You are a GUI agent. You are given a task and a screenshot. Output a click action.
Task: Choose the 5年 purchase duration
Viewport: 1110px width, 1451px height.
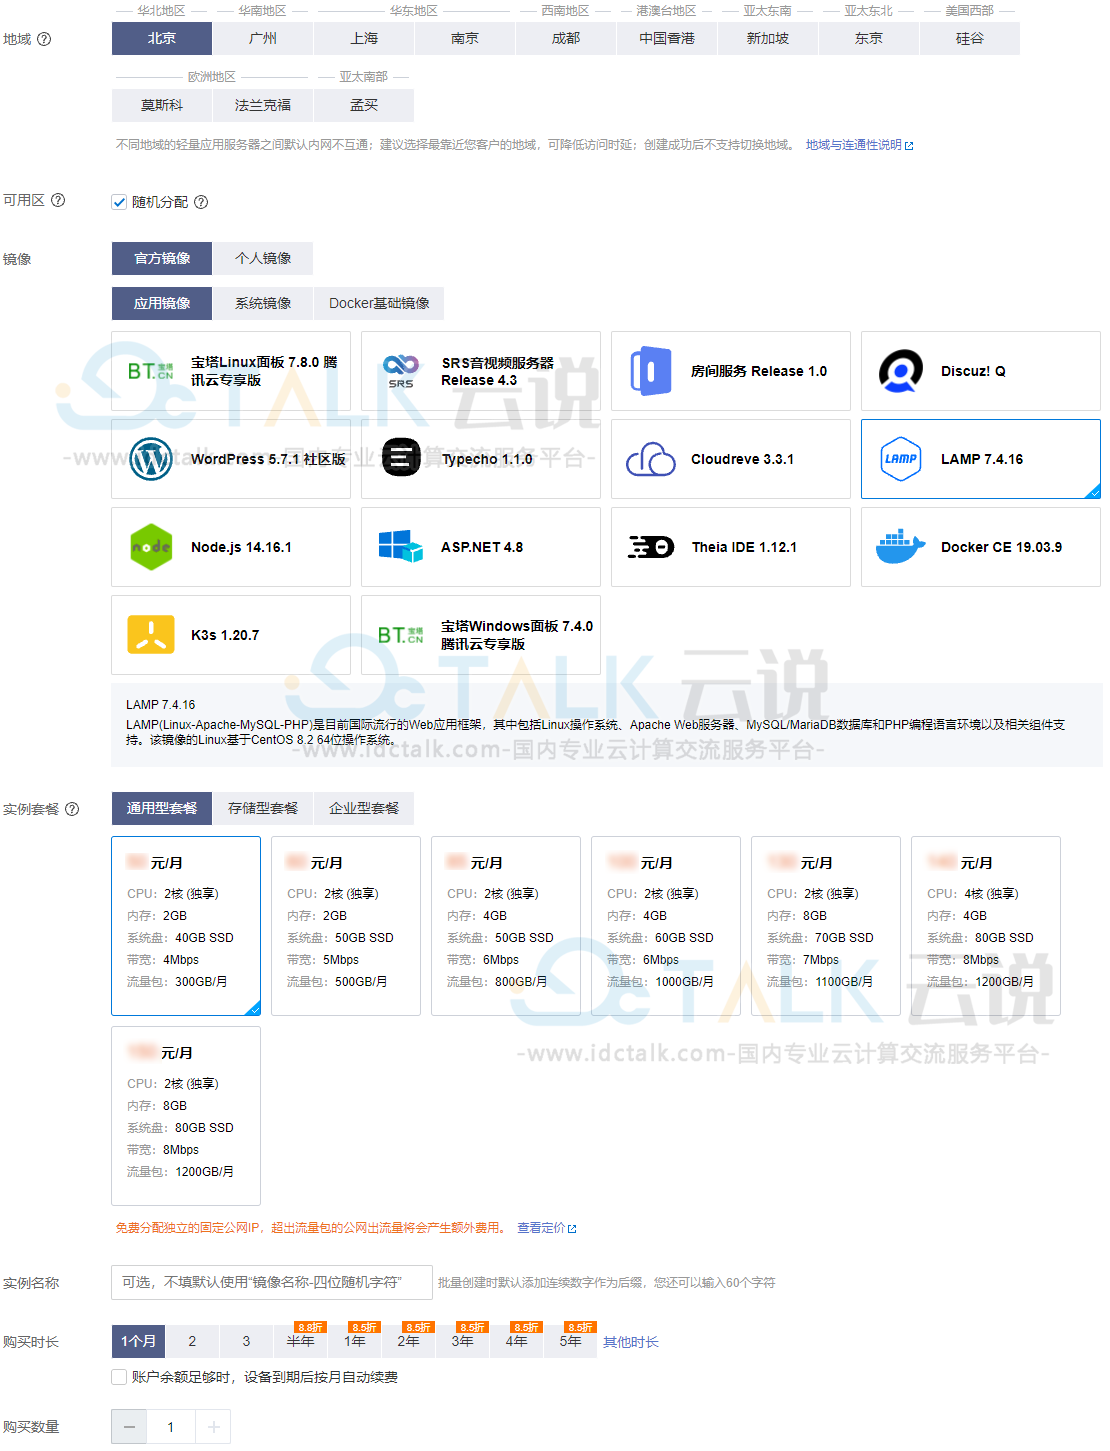pyautogui.click(x=570, y=1341)
